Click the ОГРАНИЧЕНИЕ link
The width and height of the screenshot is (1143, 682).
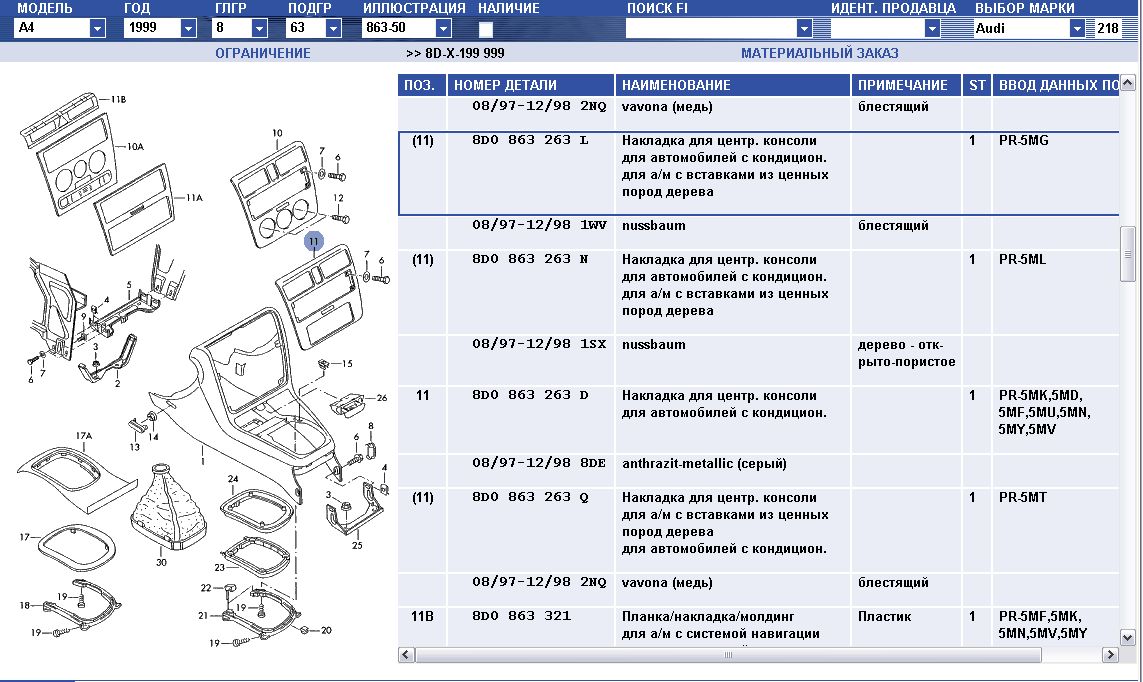(x=262, y=53)
